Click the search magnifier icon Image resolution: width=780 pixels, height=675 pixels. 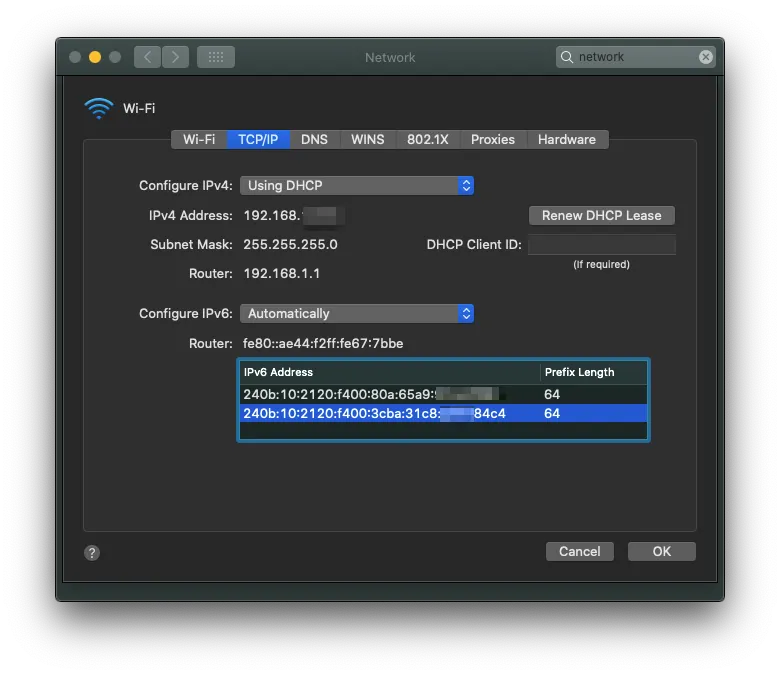pyautogui.click(x=568, y=57)
